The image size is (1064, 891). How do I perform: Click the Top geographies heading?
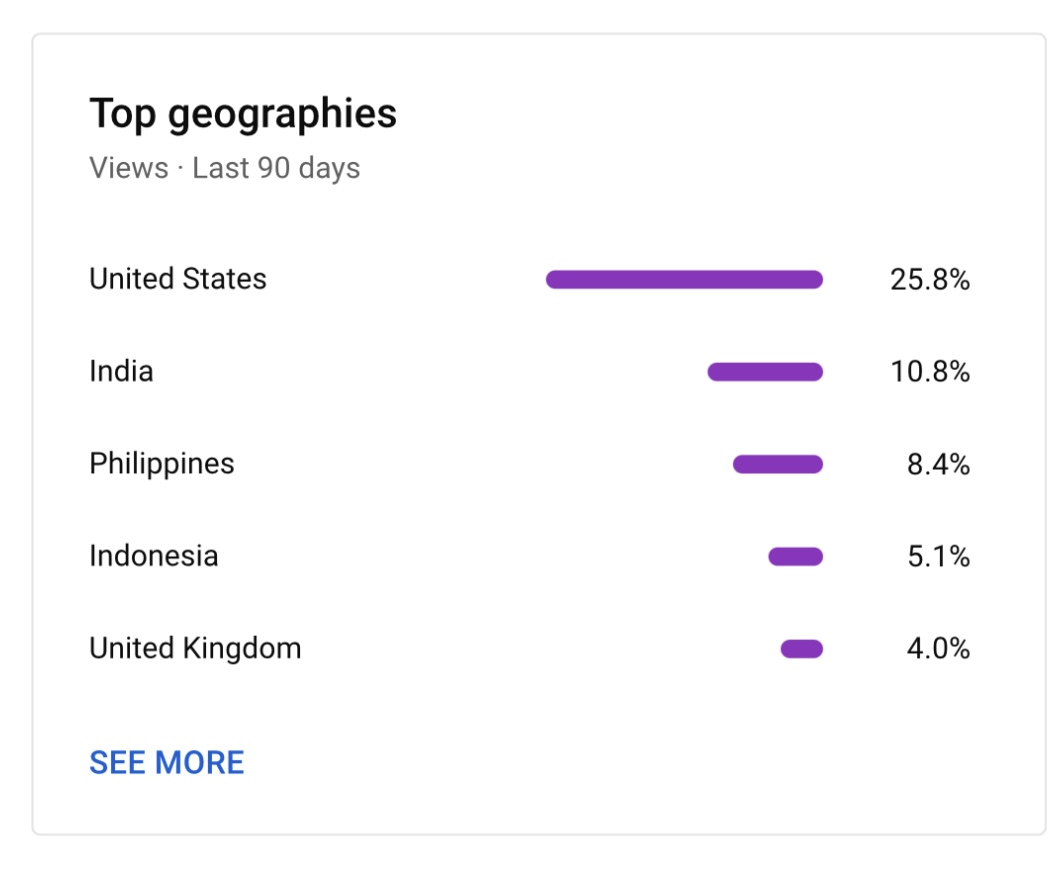(243, 114)
